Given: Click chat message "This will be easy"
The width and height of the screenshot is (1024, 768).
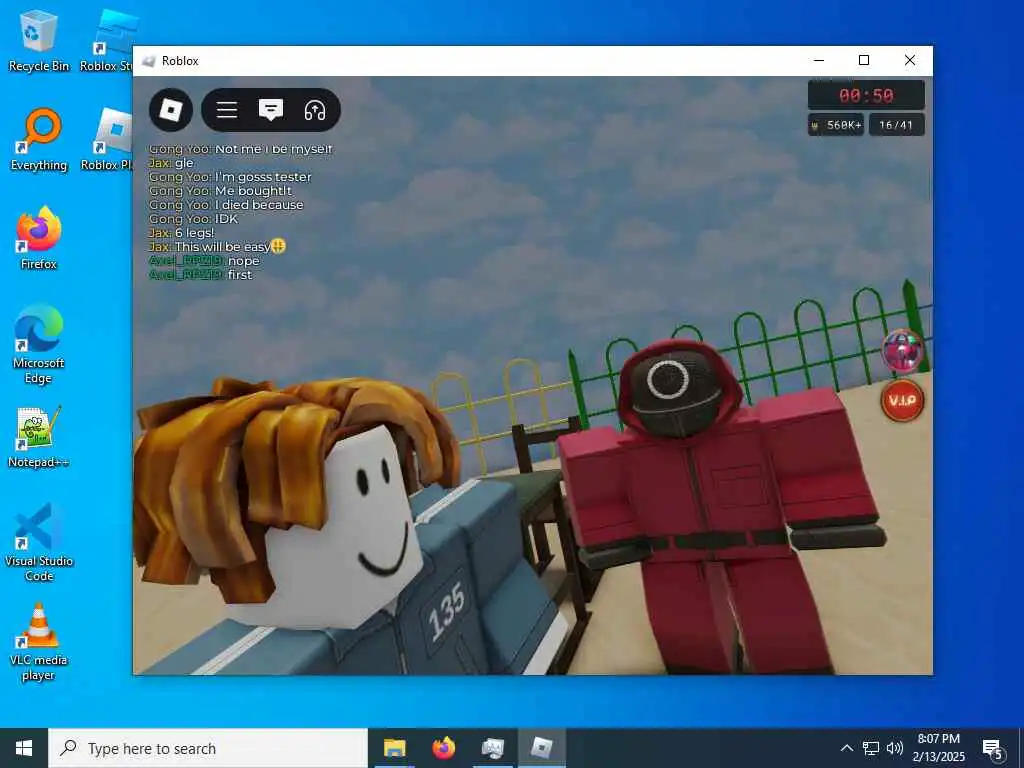Looking at the screenshot, I should tap(216, 246).
